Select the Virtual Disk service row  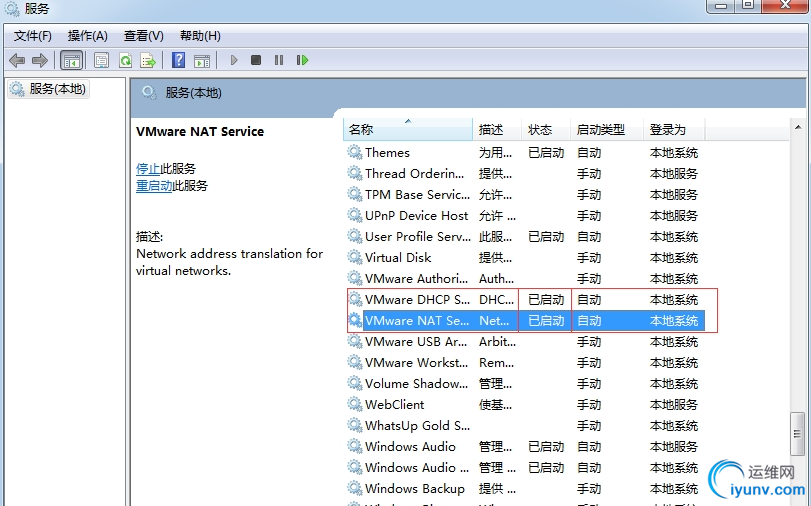[525, 258]
